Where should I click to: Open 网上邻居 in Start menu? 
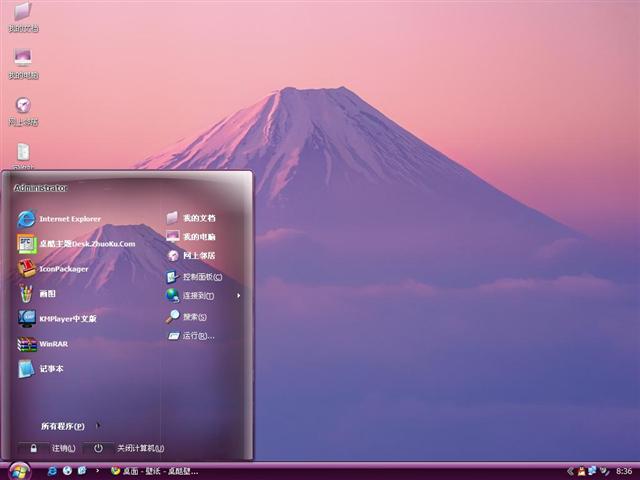(191, 256)
